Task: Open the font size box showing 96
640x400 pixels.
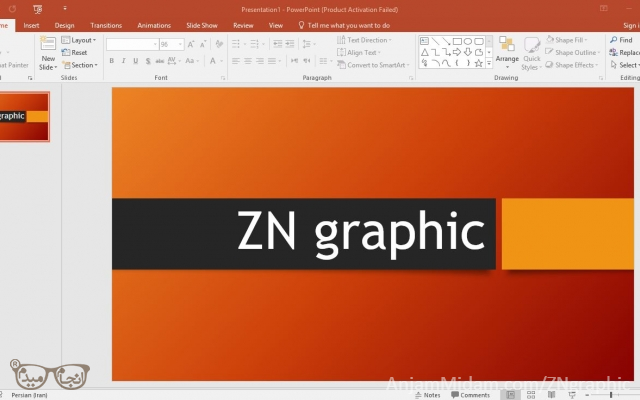Action: click(171, 44)
